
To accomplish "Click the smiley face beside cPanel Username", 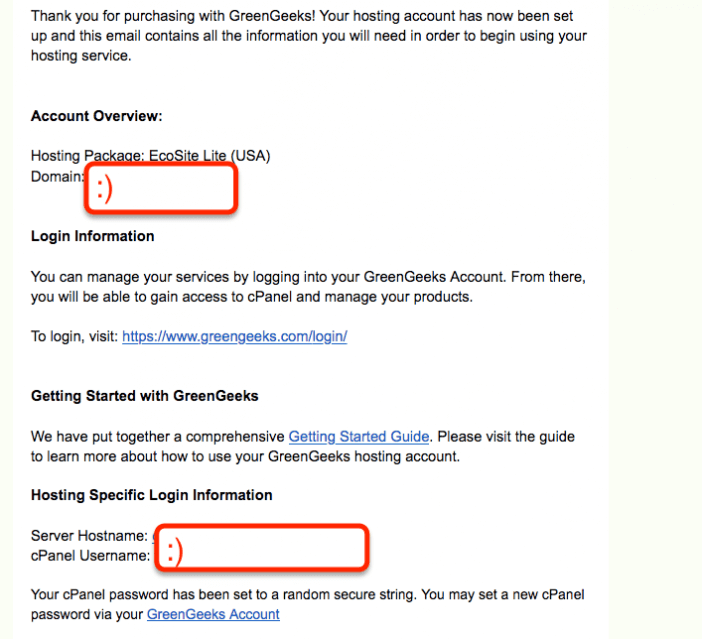I will point(175,550).
